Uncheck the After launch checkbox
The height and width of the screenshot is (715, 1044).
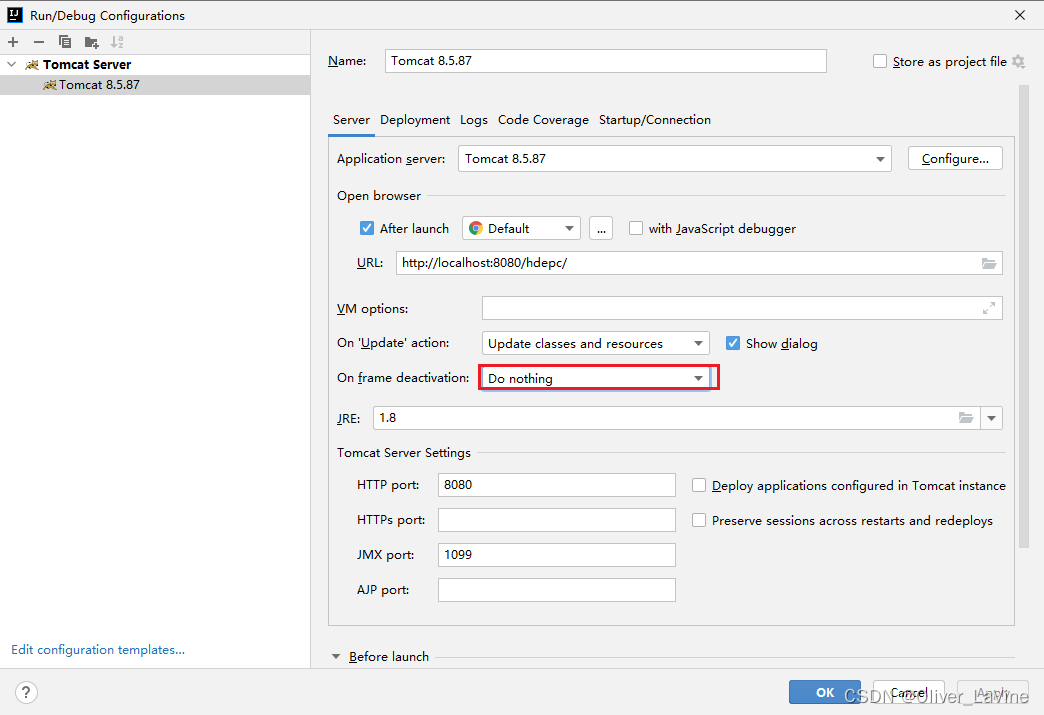click(x=367, y=228)
